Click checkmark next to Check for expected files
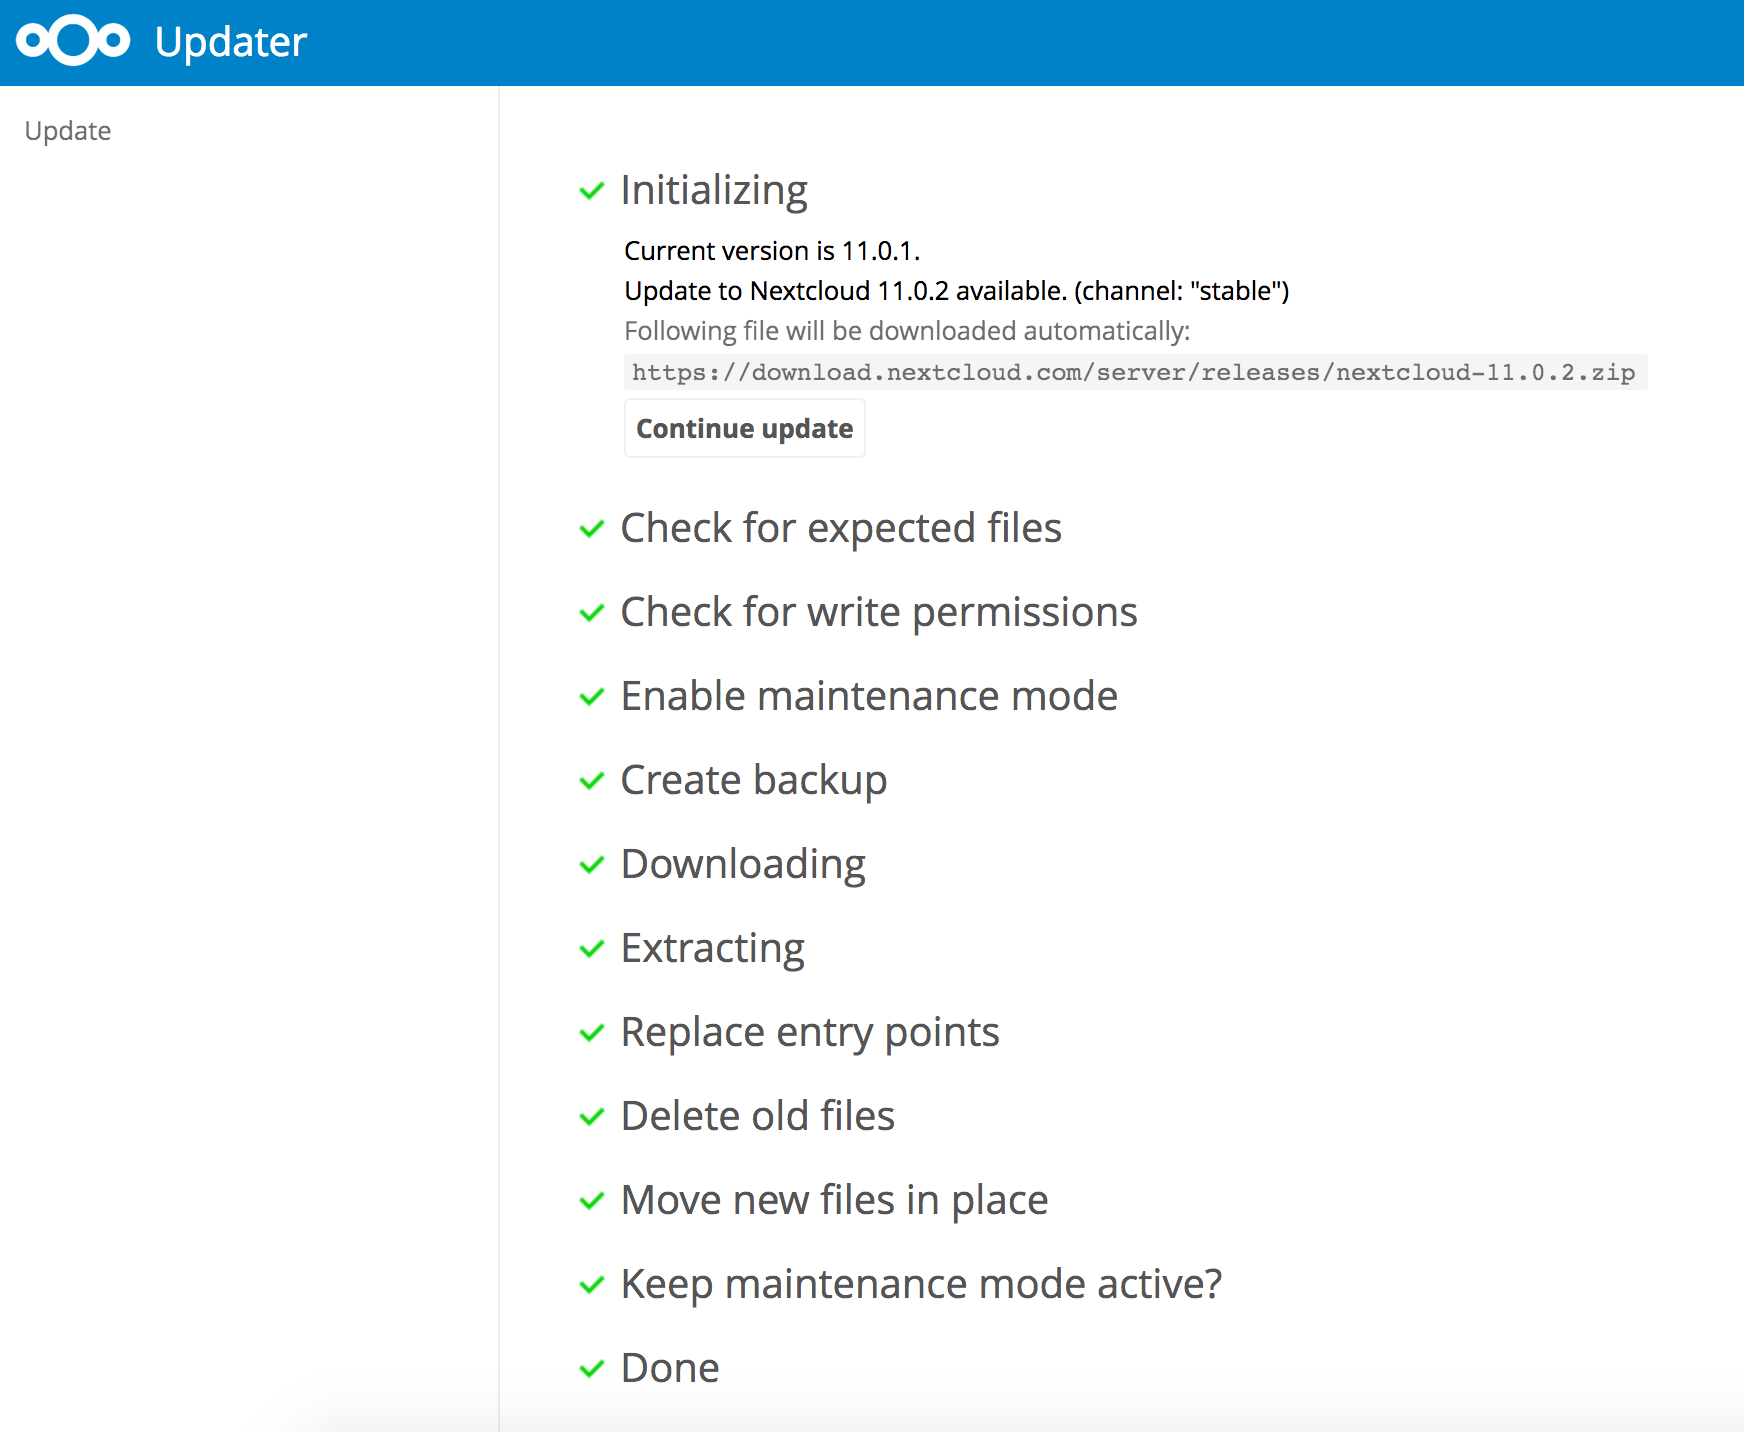The height and width of the screenshot is (1432, 1744). [592, 528]
